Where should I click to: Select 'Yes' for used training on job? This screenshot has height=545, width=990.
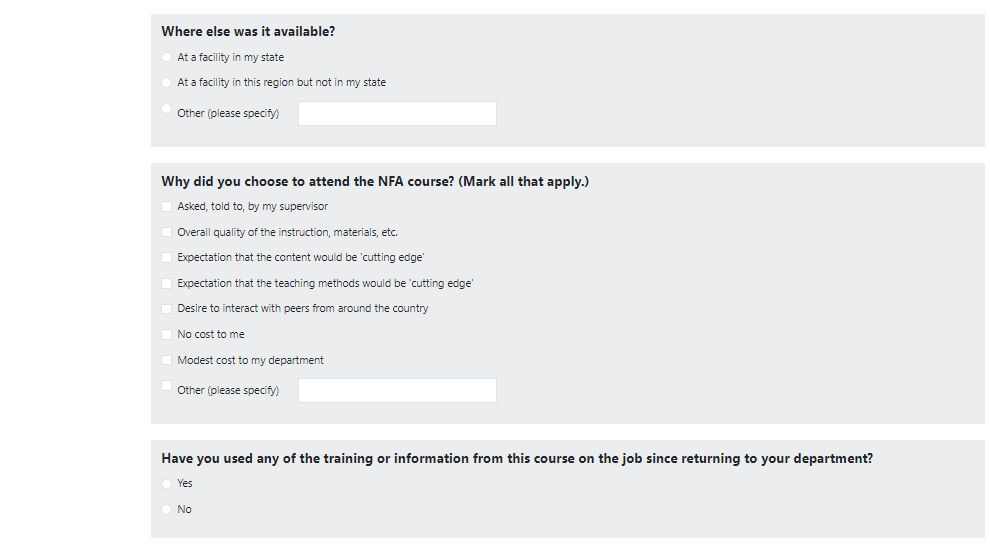[166, 483]
